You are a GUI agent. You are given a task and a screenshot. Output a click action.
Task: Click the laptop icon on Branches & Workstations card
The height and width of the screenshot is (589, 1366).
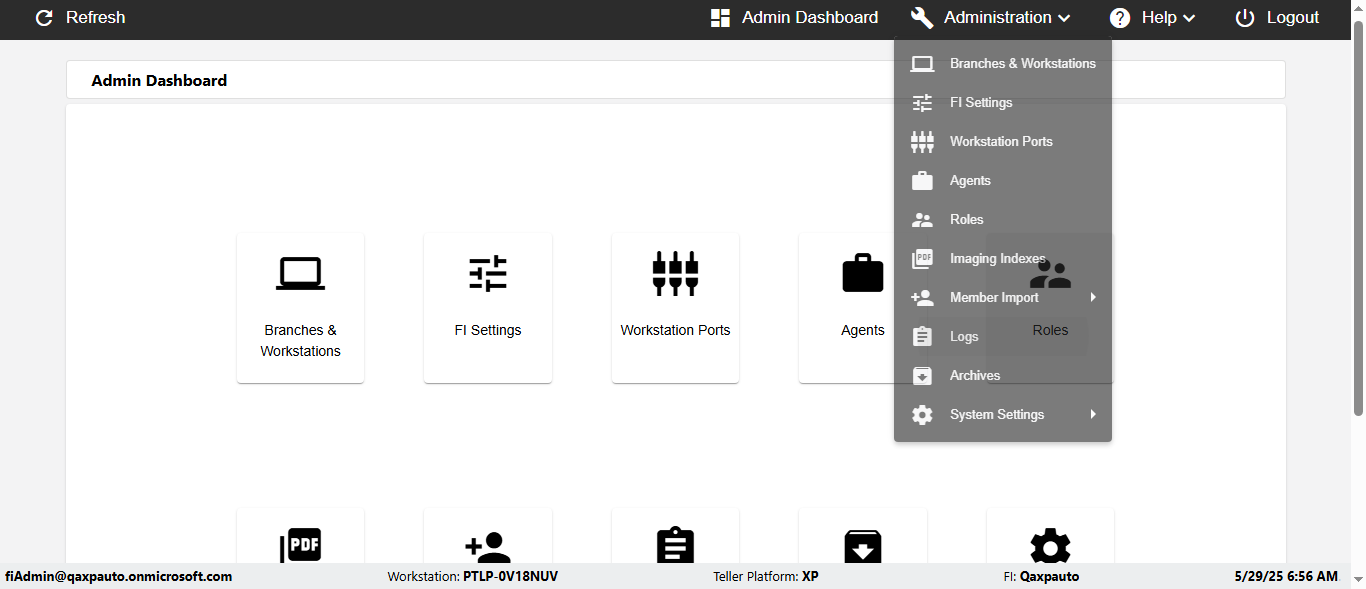tap(300, 273)
